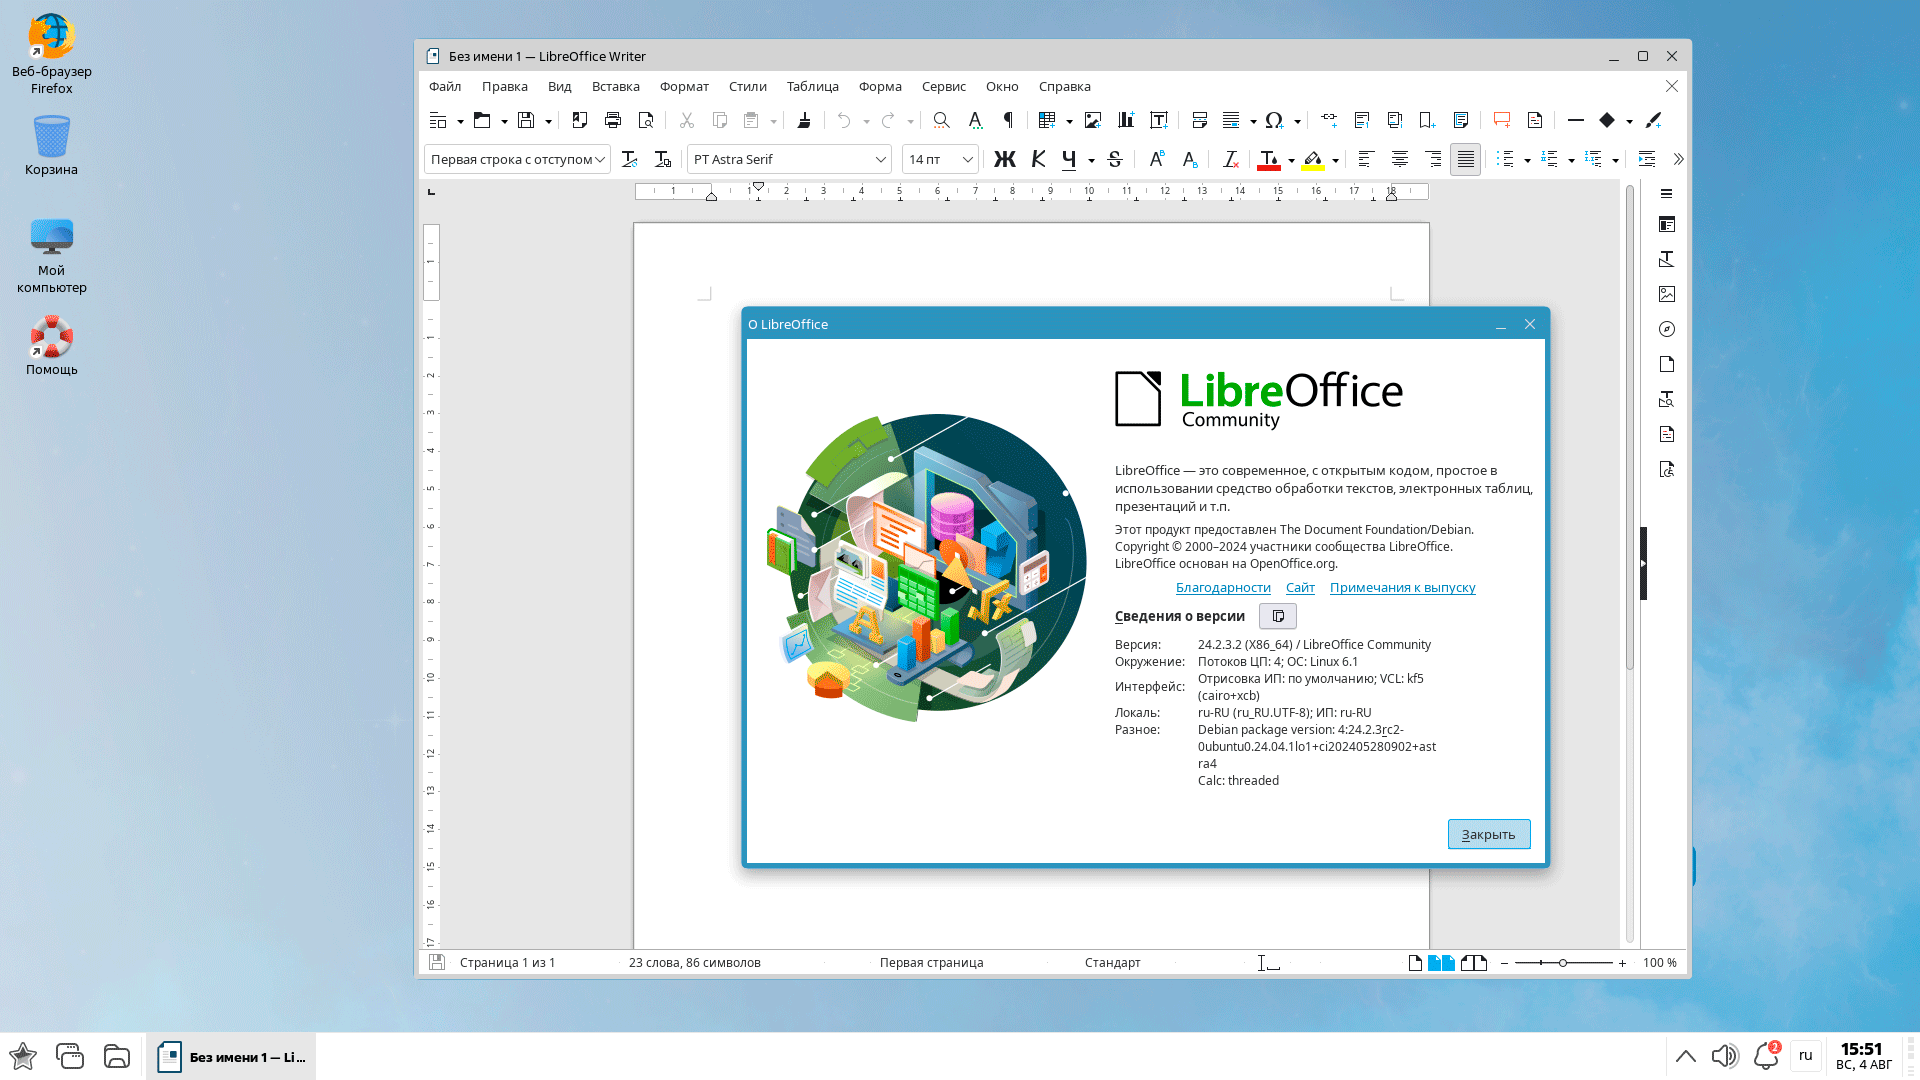Open the sidebar Gallery image icon

point(1666,294)
